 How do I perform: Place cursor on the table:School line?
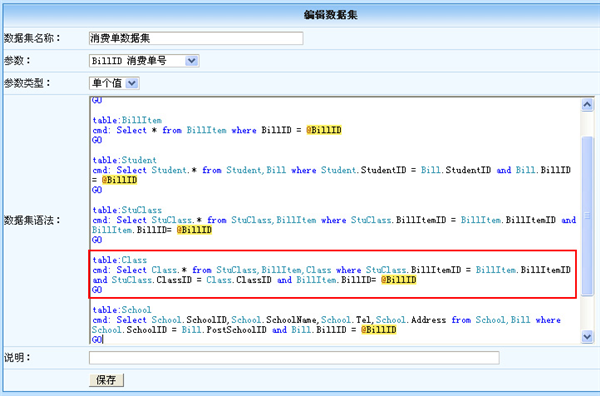click(x=122, y=310)
